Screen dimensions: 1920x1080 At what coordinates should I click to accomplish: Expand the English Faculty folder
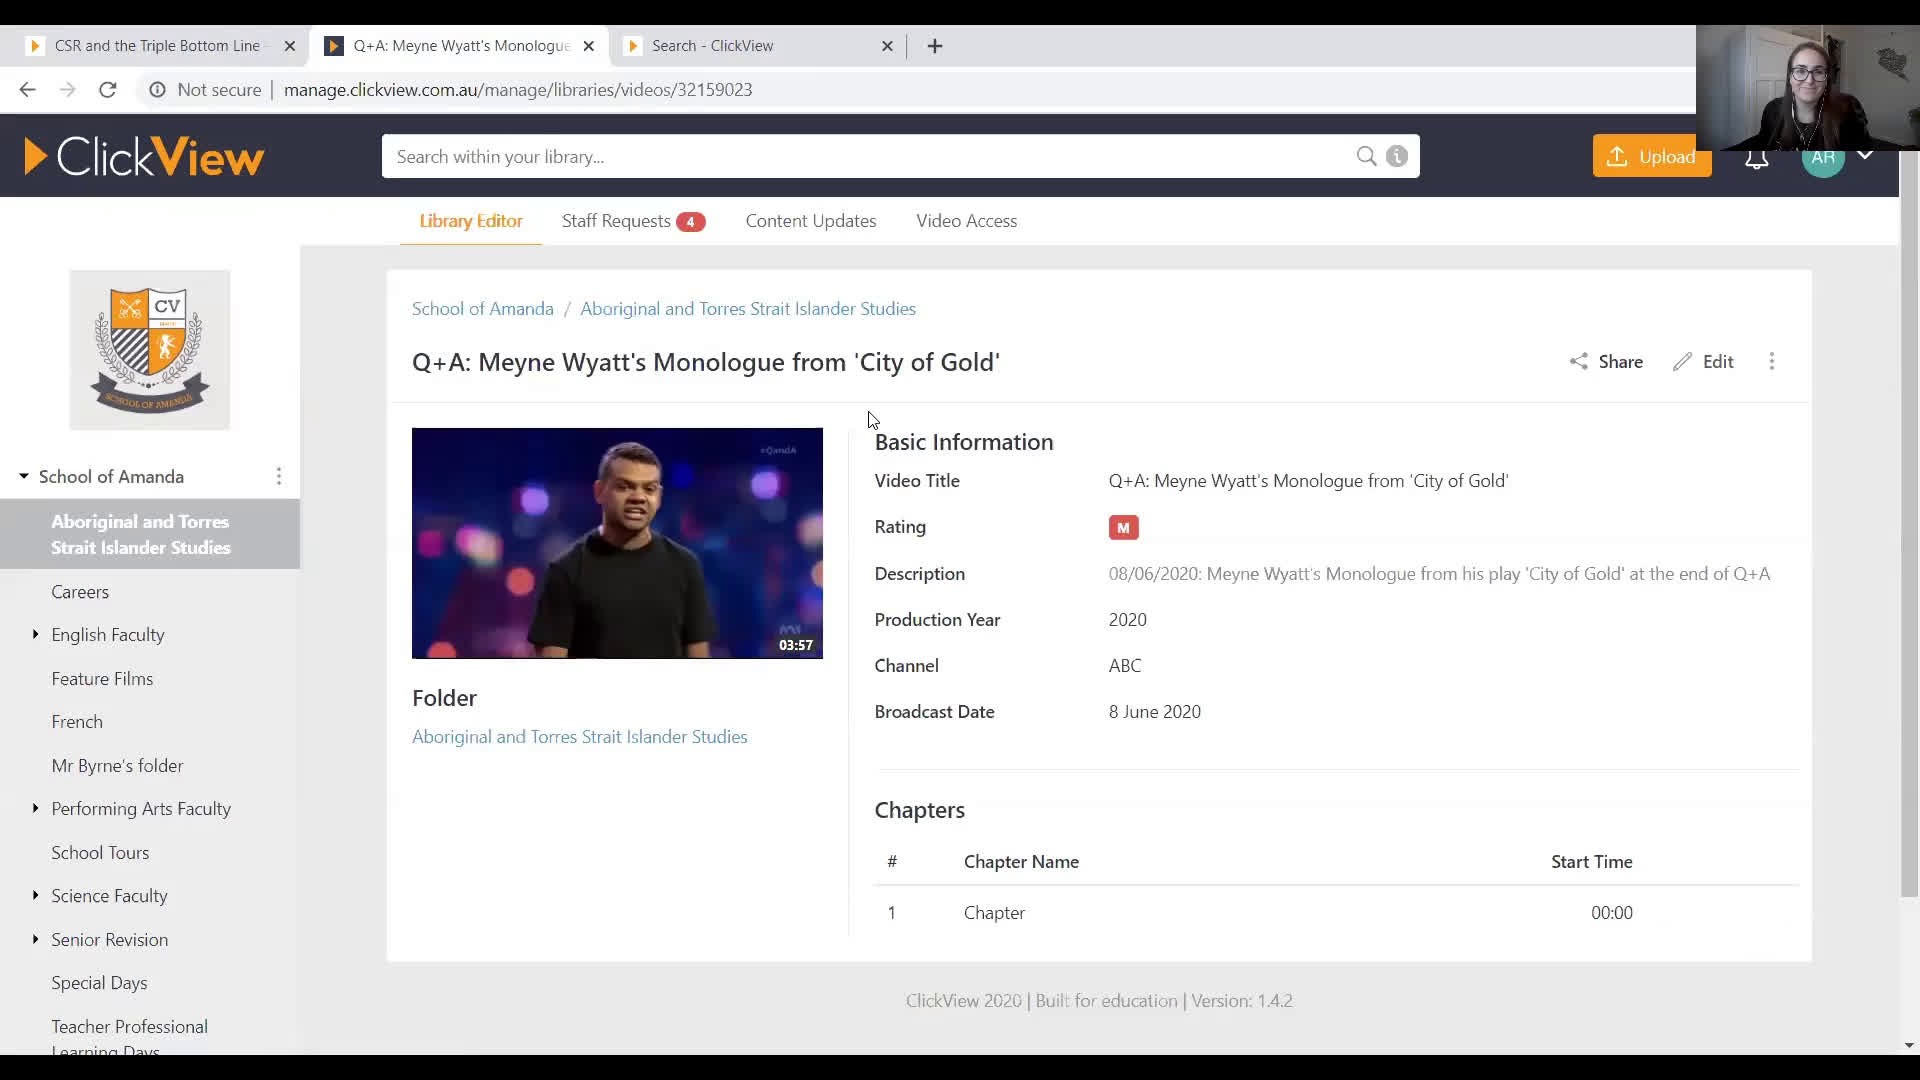[35, 635]
